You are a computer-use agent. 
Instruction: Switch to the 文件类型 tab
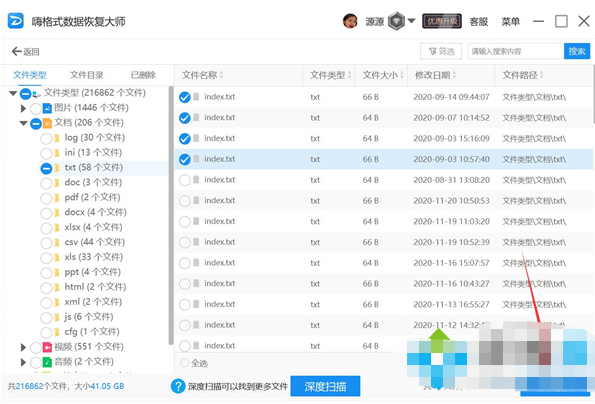click(30, 75)
